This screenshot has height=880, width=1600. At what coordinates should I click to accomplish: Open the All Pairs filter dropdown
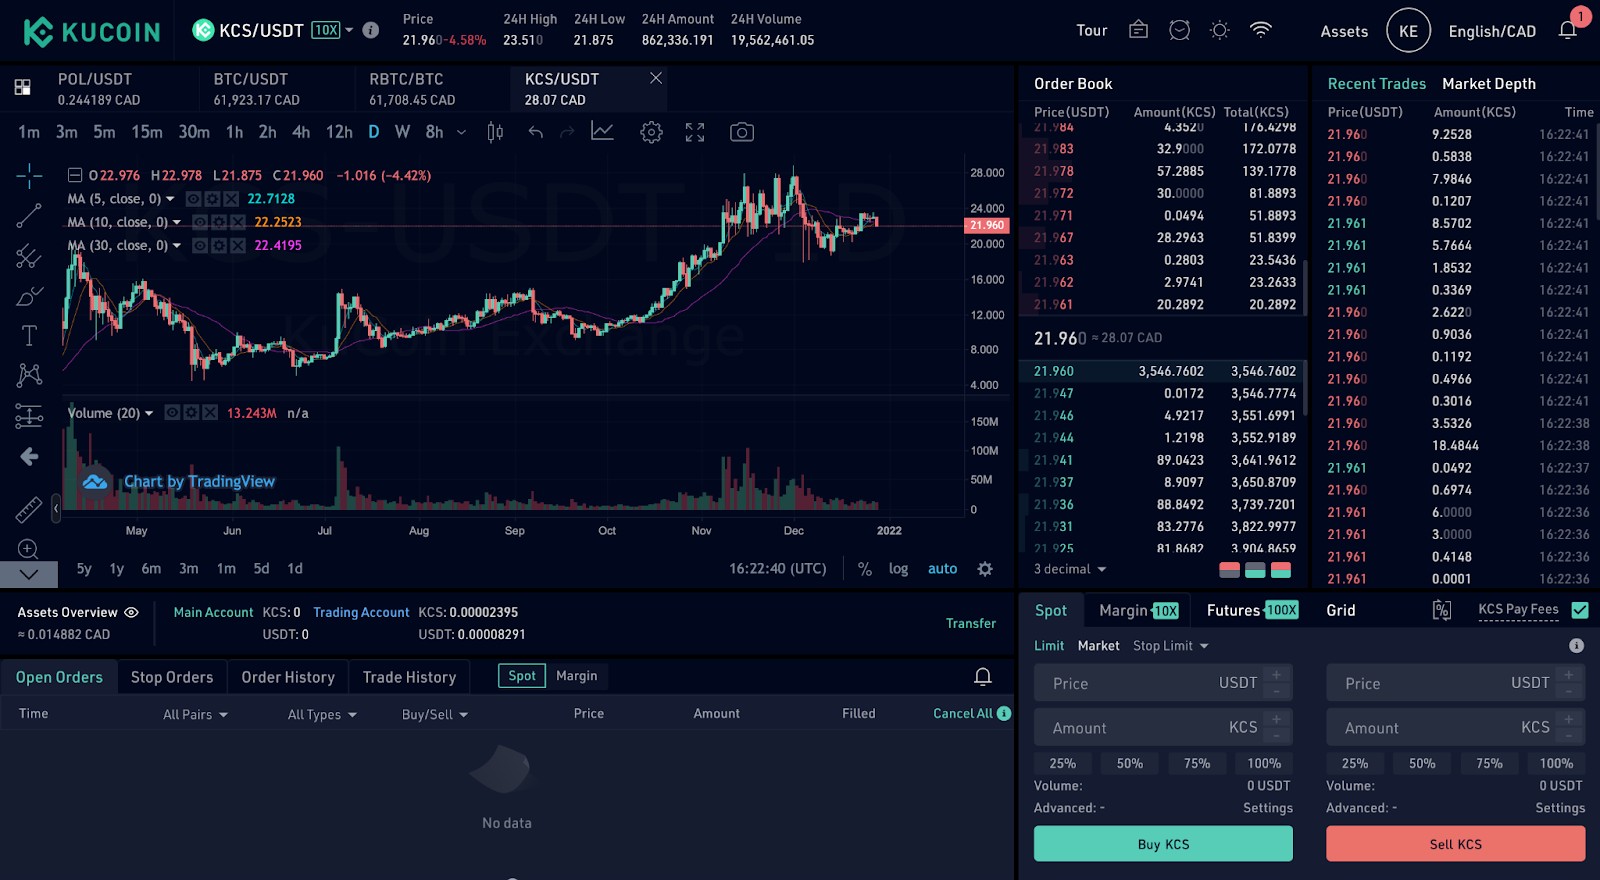[195, 714]
